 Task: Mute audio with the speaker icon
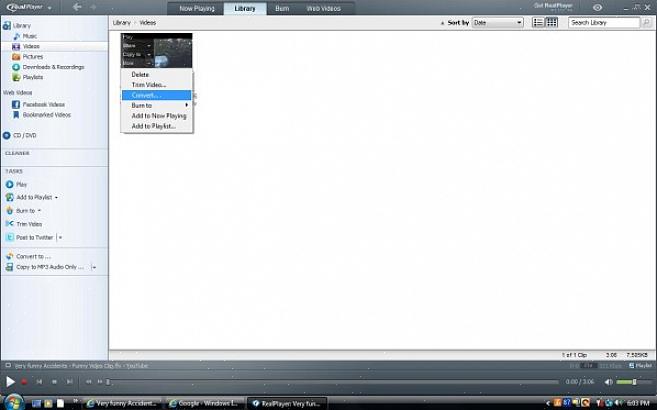[x=609, y=382]
